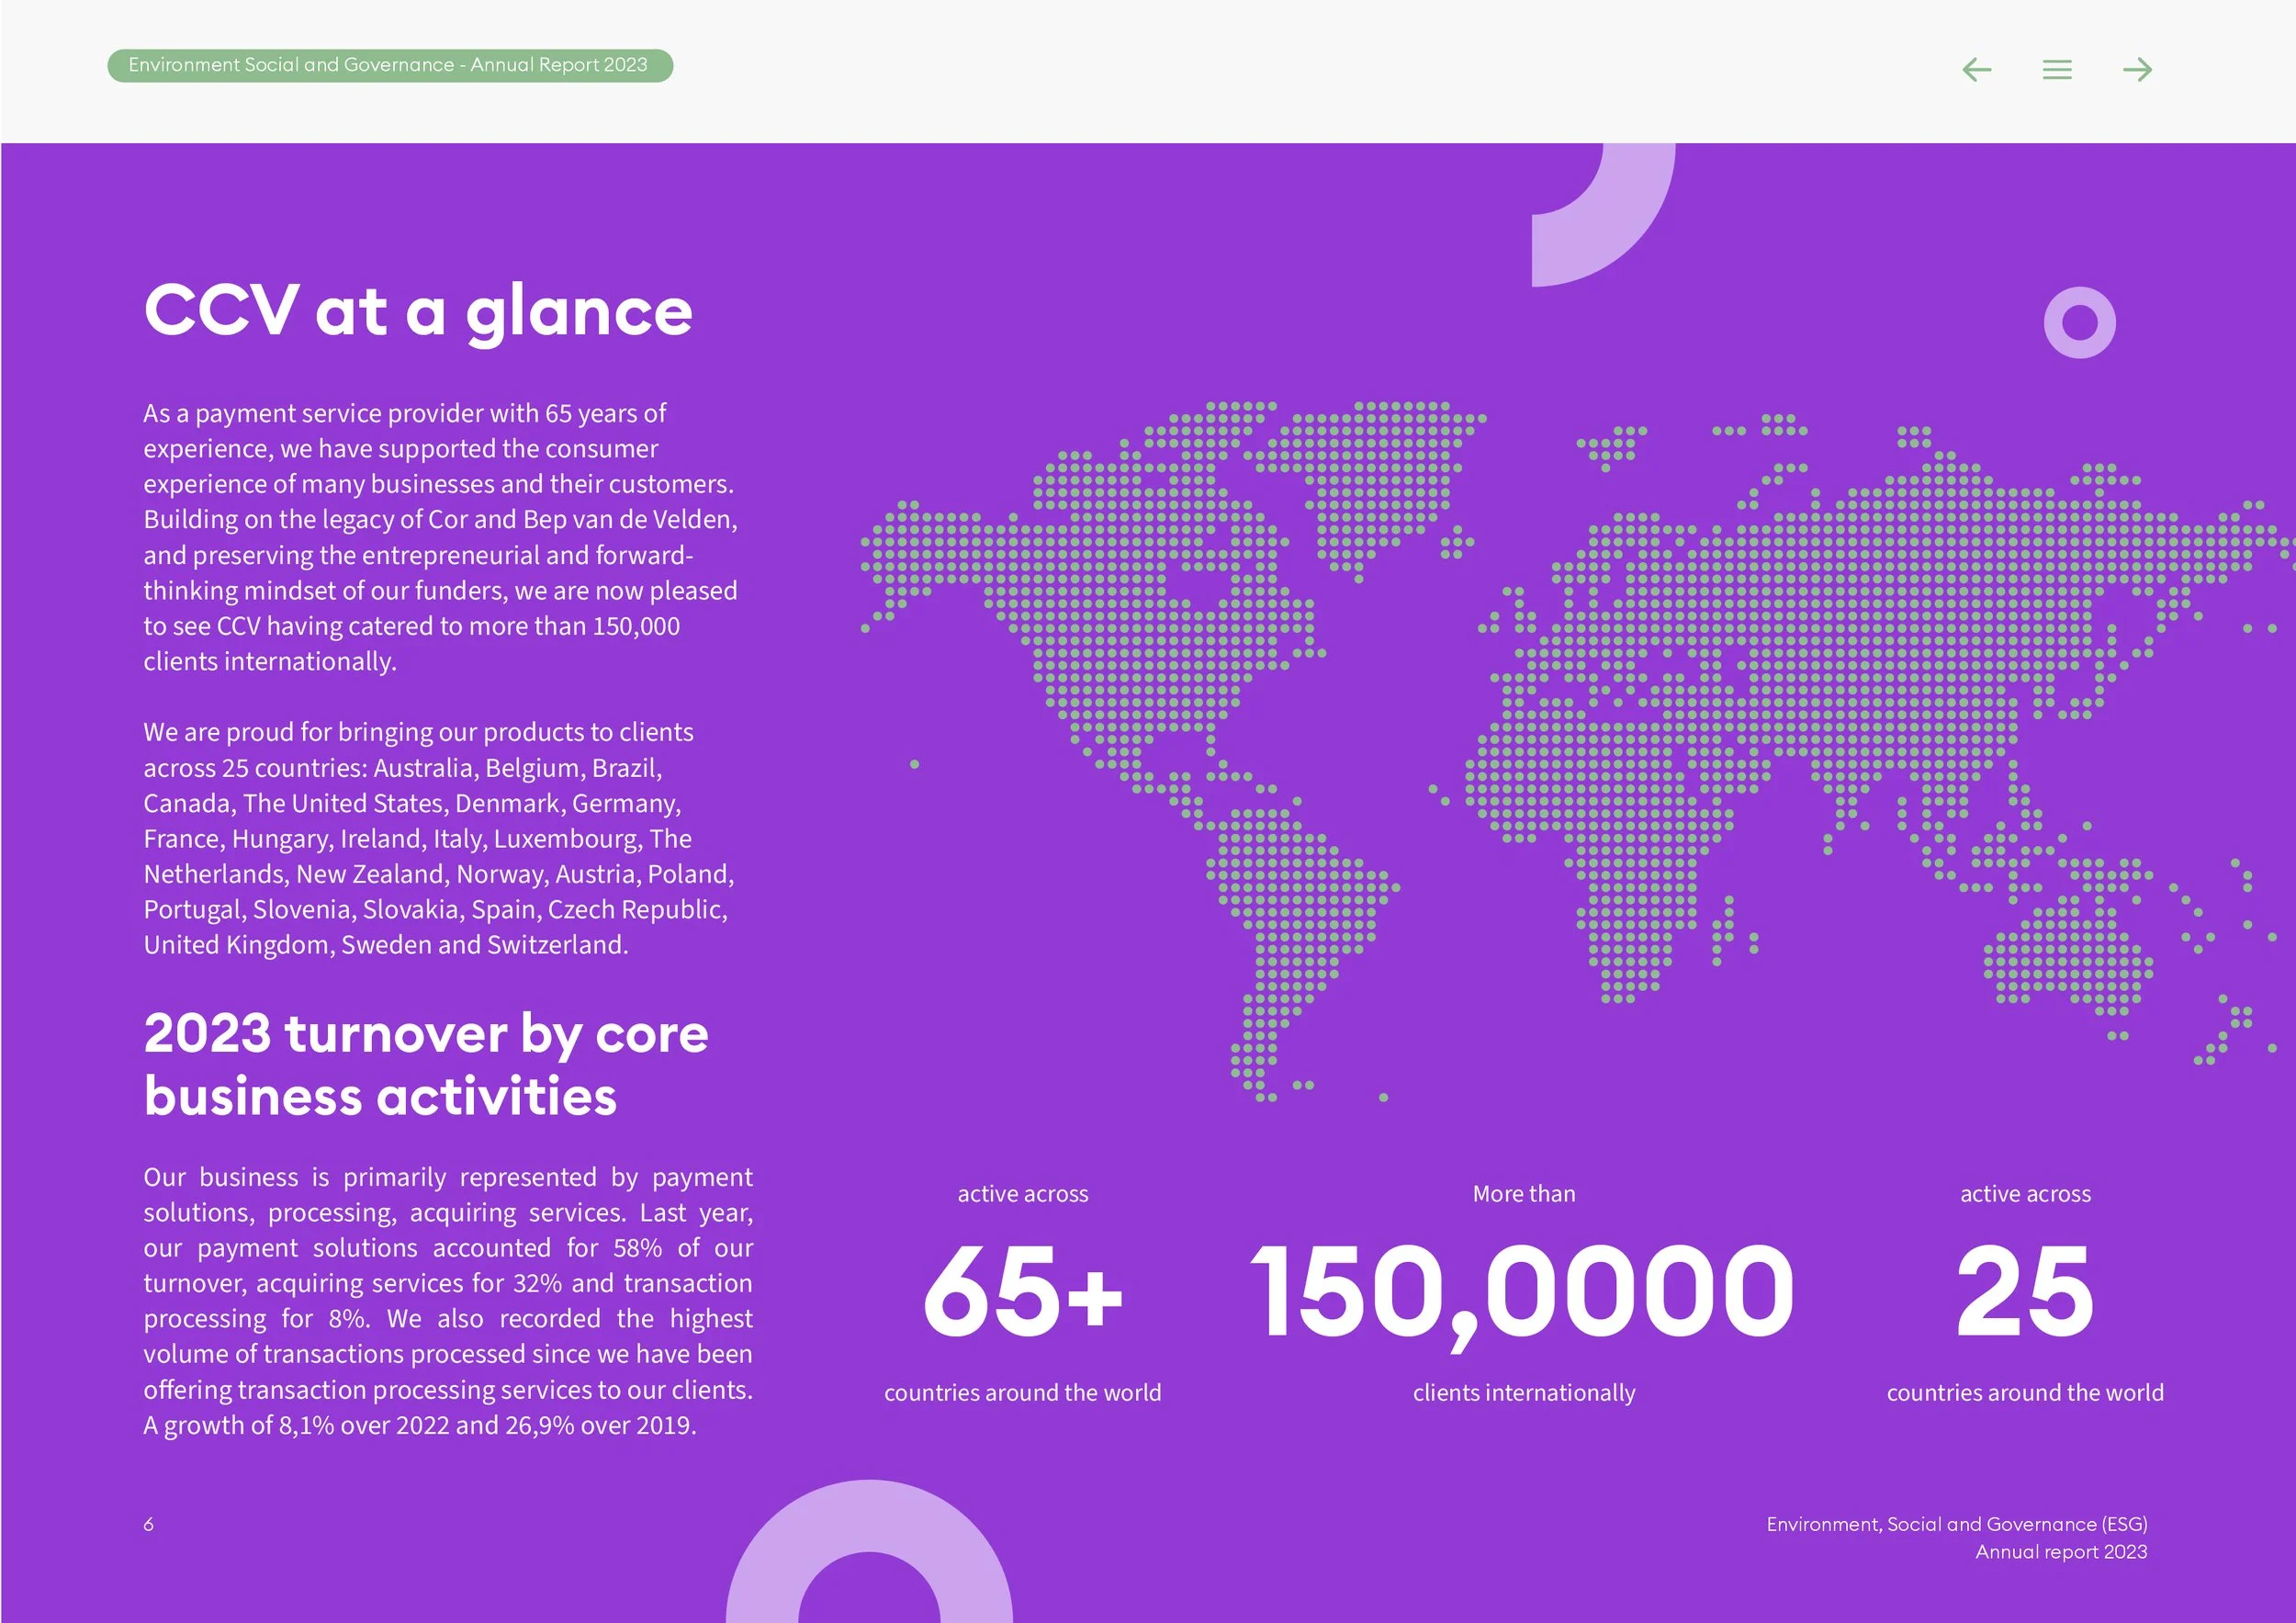Click the 'CCV at a glance' heading
Screen dimensions: 2296x1623
[418, 310]
